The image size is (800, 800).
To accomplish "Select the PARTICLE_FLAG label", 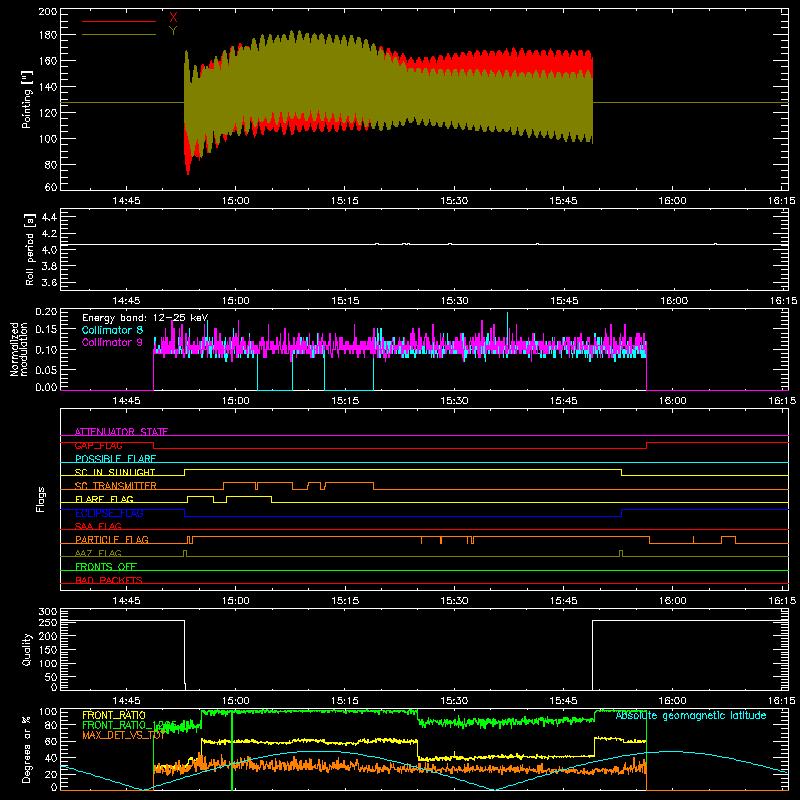I will click(112, 540).
